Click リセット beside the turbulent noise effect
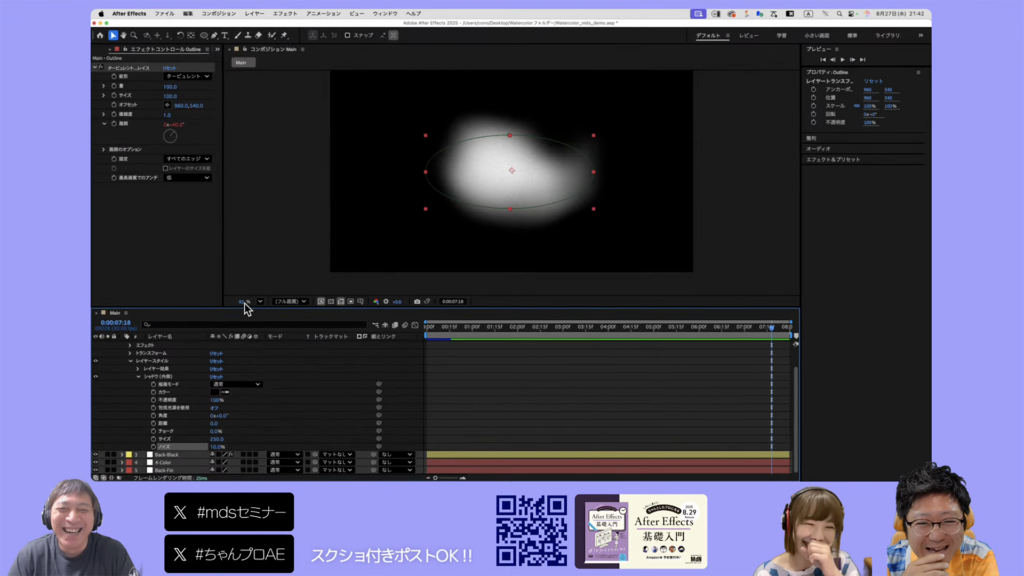The image size is (1024, 576). tap(170, 68)
